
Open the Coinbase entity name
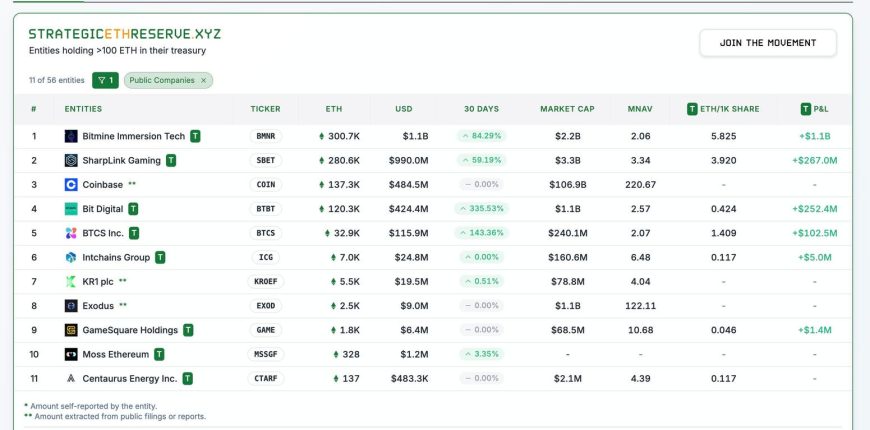(x=103, y=185)
